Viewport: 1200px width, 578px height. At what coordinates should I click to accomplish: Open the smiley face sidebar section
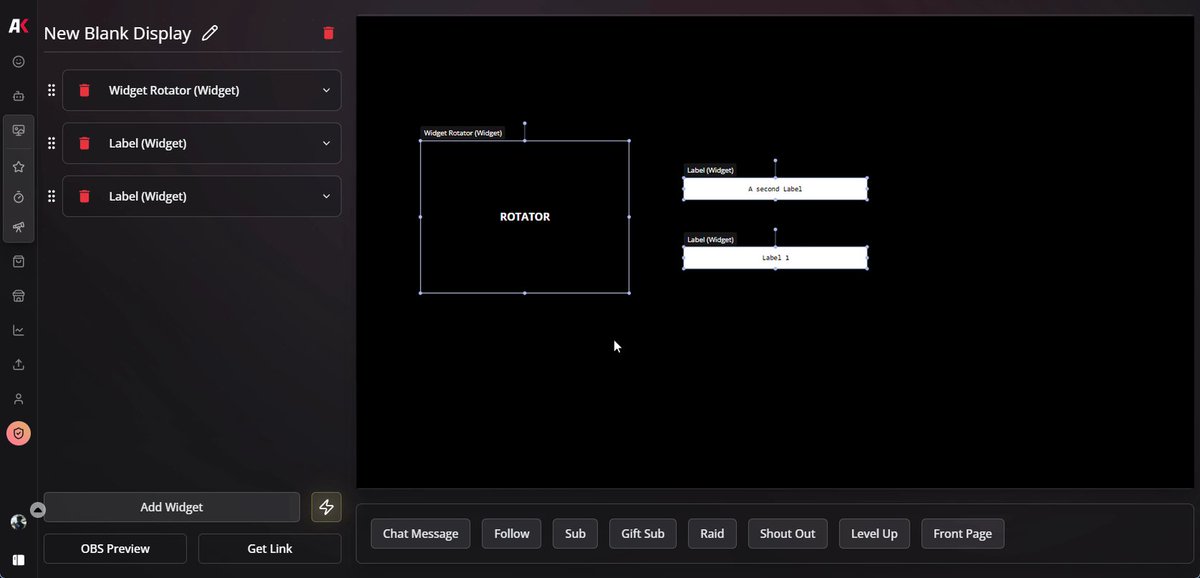pyautogui.click(x=18, y=62)
